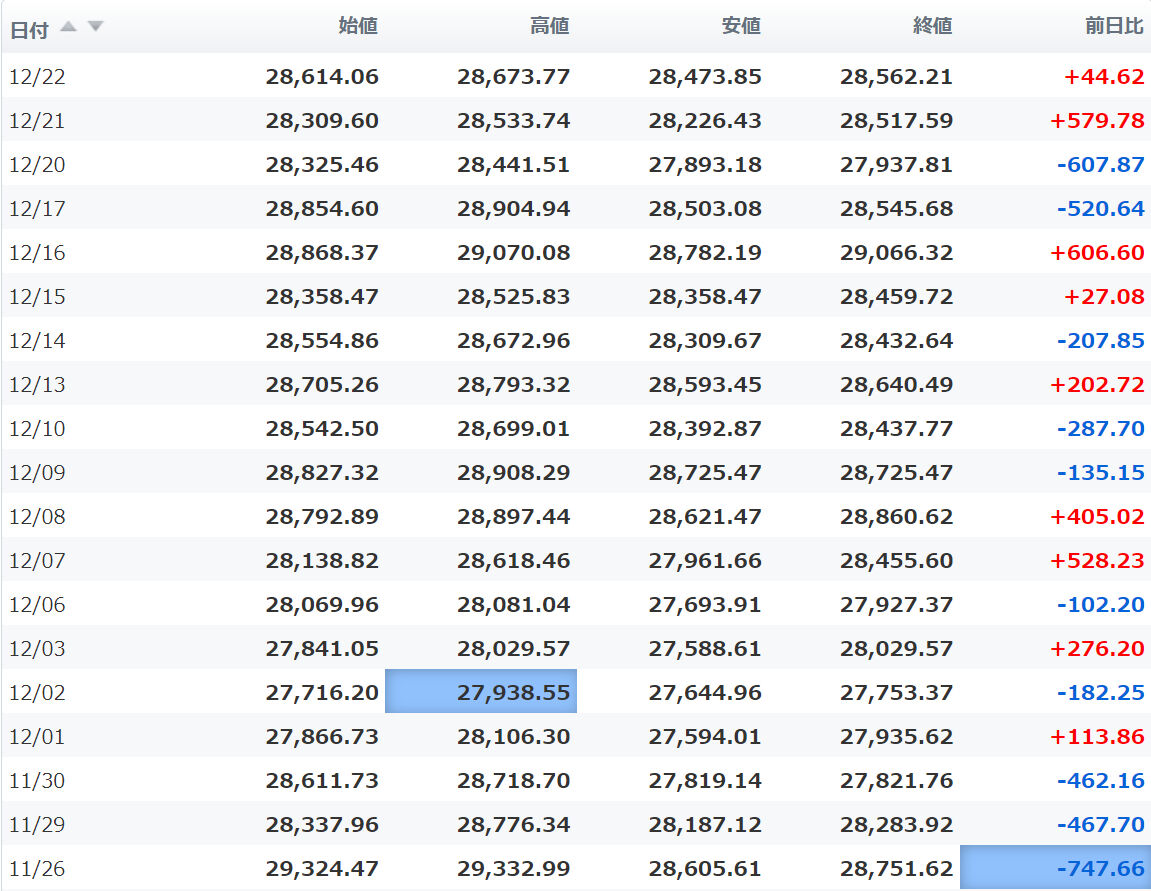Select the 12/13 date cell
The width and height of the screenshot is (1151, 891).
click(x=37, y=385)
